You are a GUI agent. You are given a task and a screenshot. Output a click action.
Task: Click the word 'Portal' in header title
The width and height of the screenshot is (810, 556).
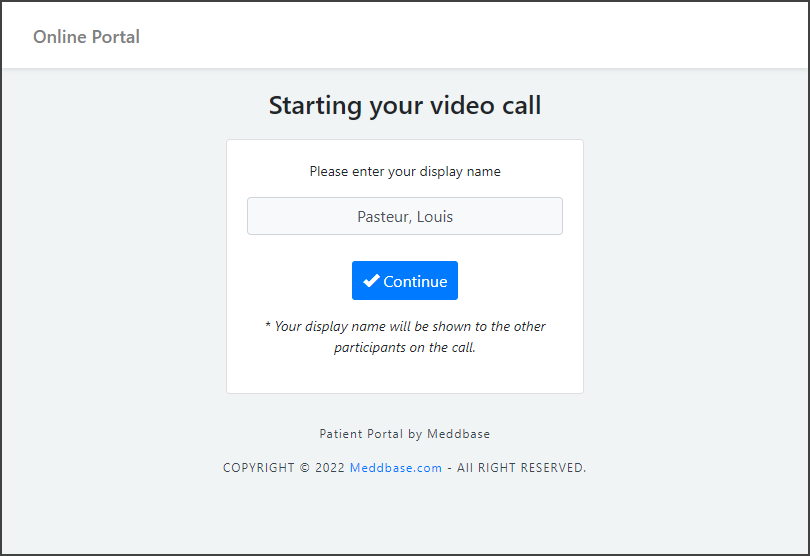pos(114,37)
